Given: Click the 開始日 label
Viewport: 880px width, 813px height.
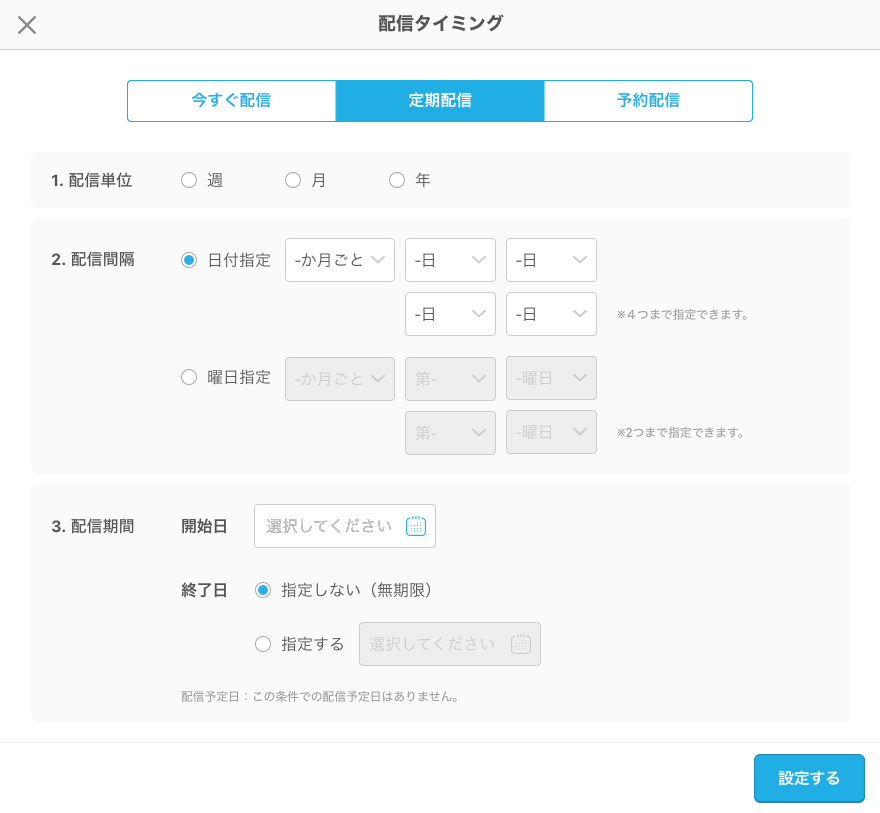Looking at the screenshot, I should [x=204, y=526].
